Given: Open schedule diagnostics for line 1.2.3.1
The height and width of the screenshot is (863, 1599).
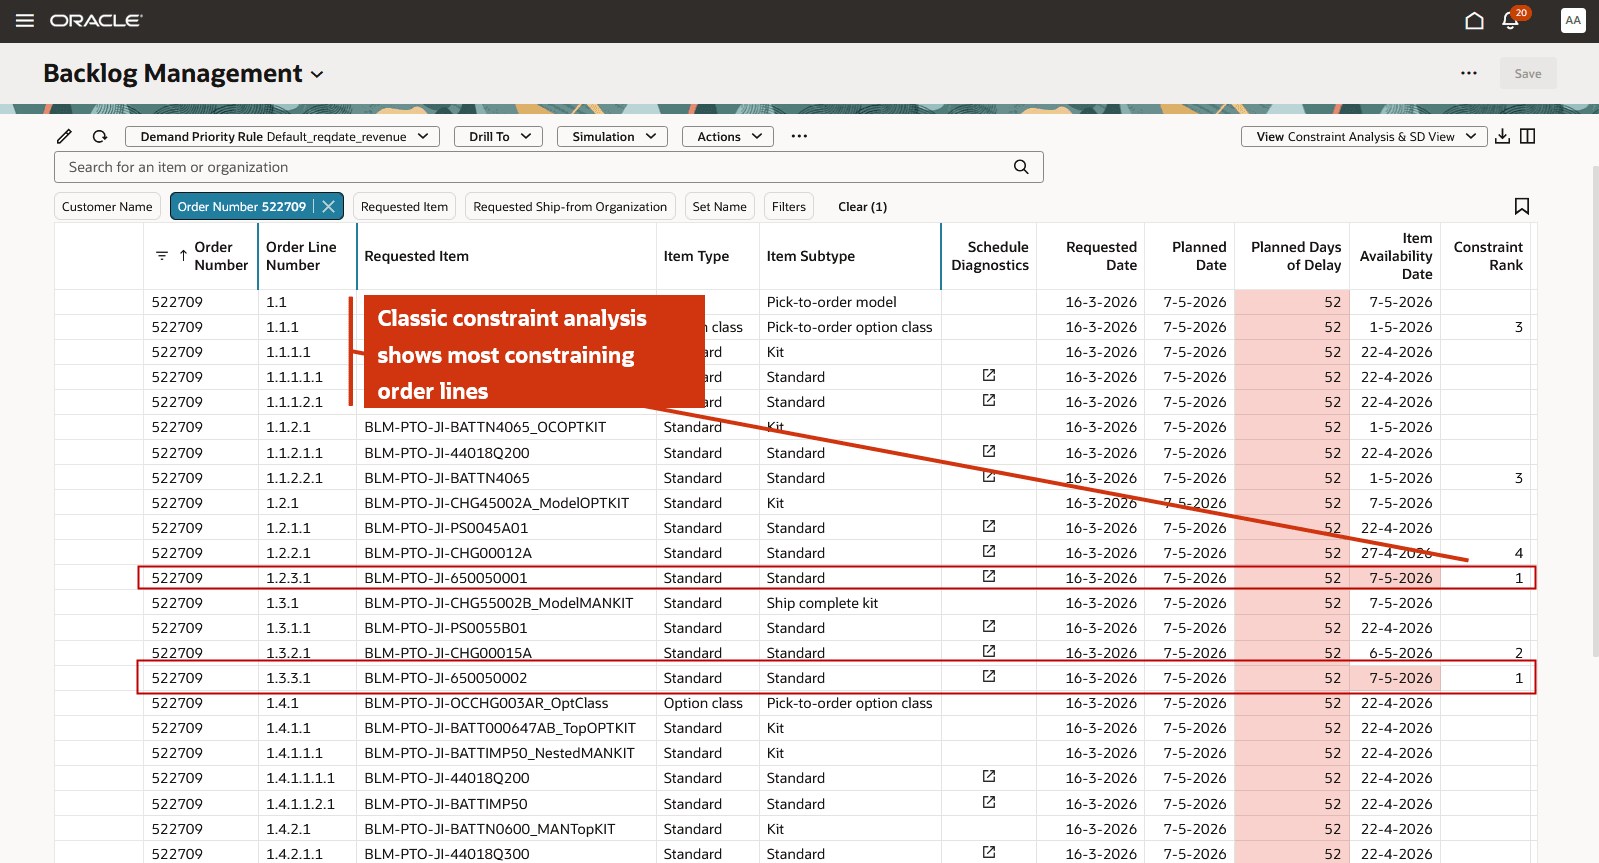Looking at the screenshot, I should pyautogui.click(x=989, y=577).
